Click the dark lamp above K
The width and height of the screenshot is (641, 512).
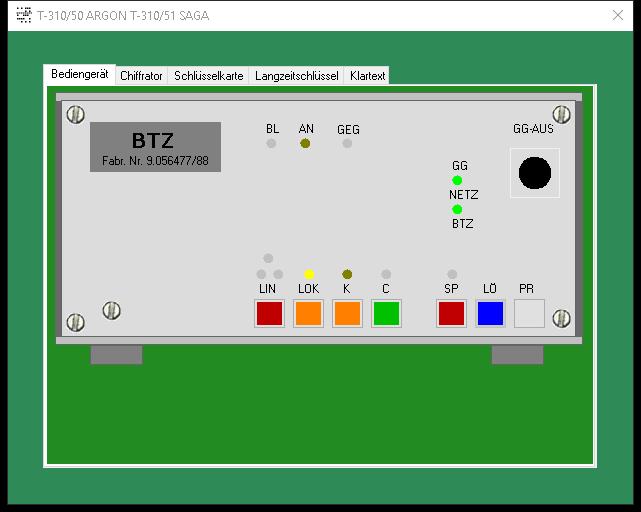[347, 274]
